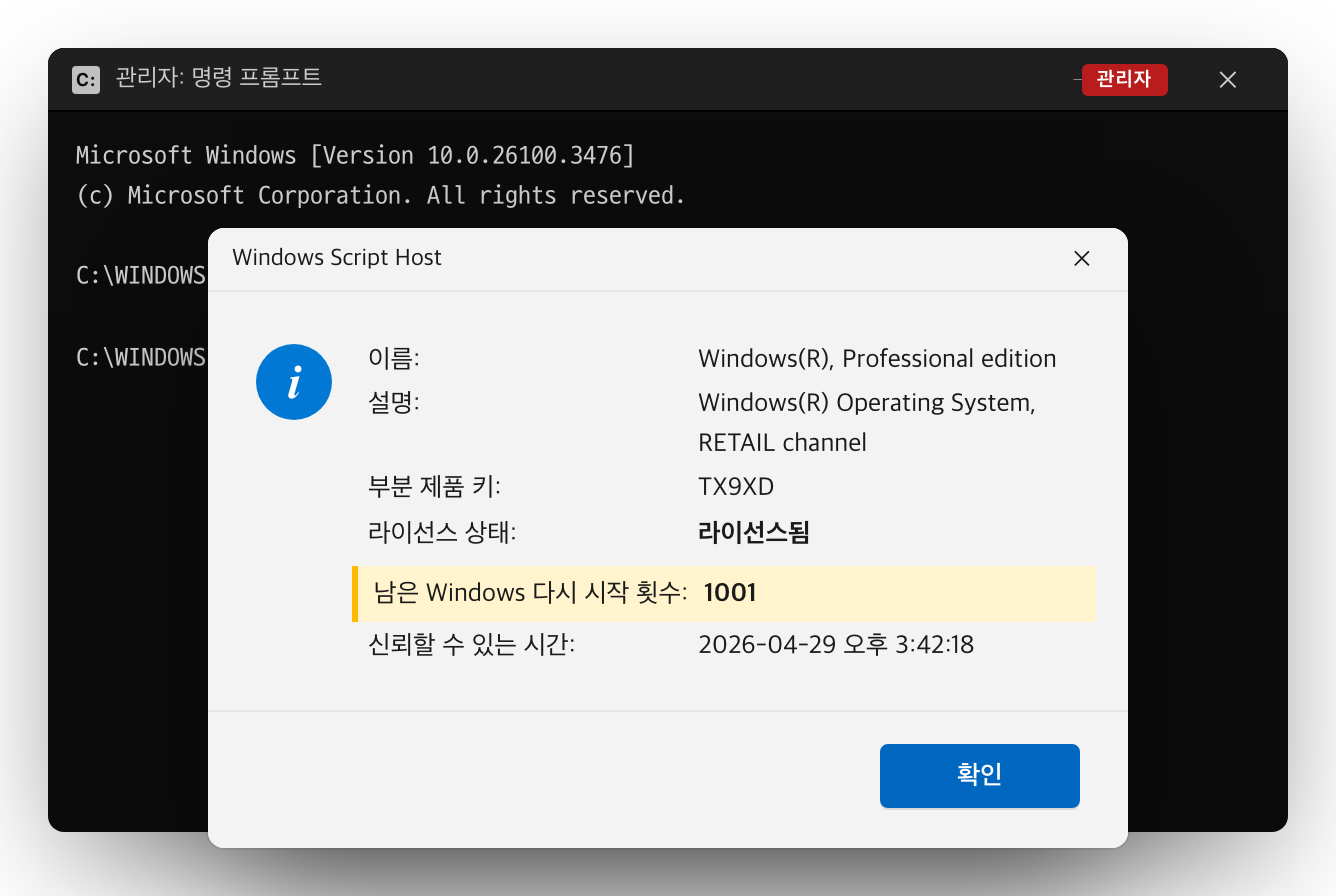Click 남은 Windows 다시 시작 횟수 label
Image resolution: width=1336 pixels, height=896 pixels.
[x=530, y=593]
